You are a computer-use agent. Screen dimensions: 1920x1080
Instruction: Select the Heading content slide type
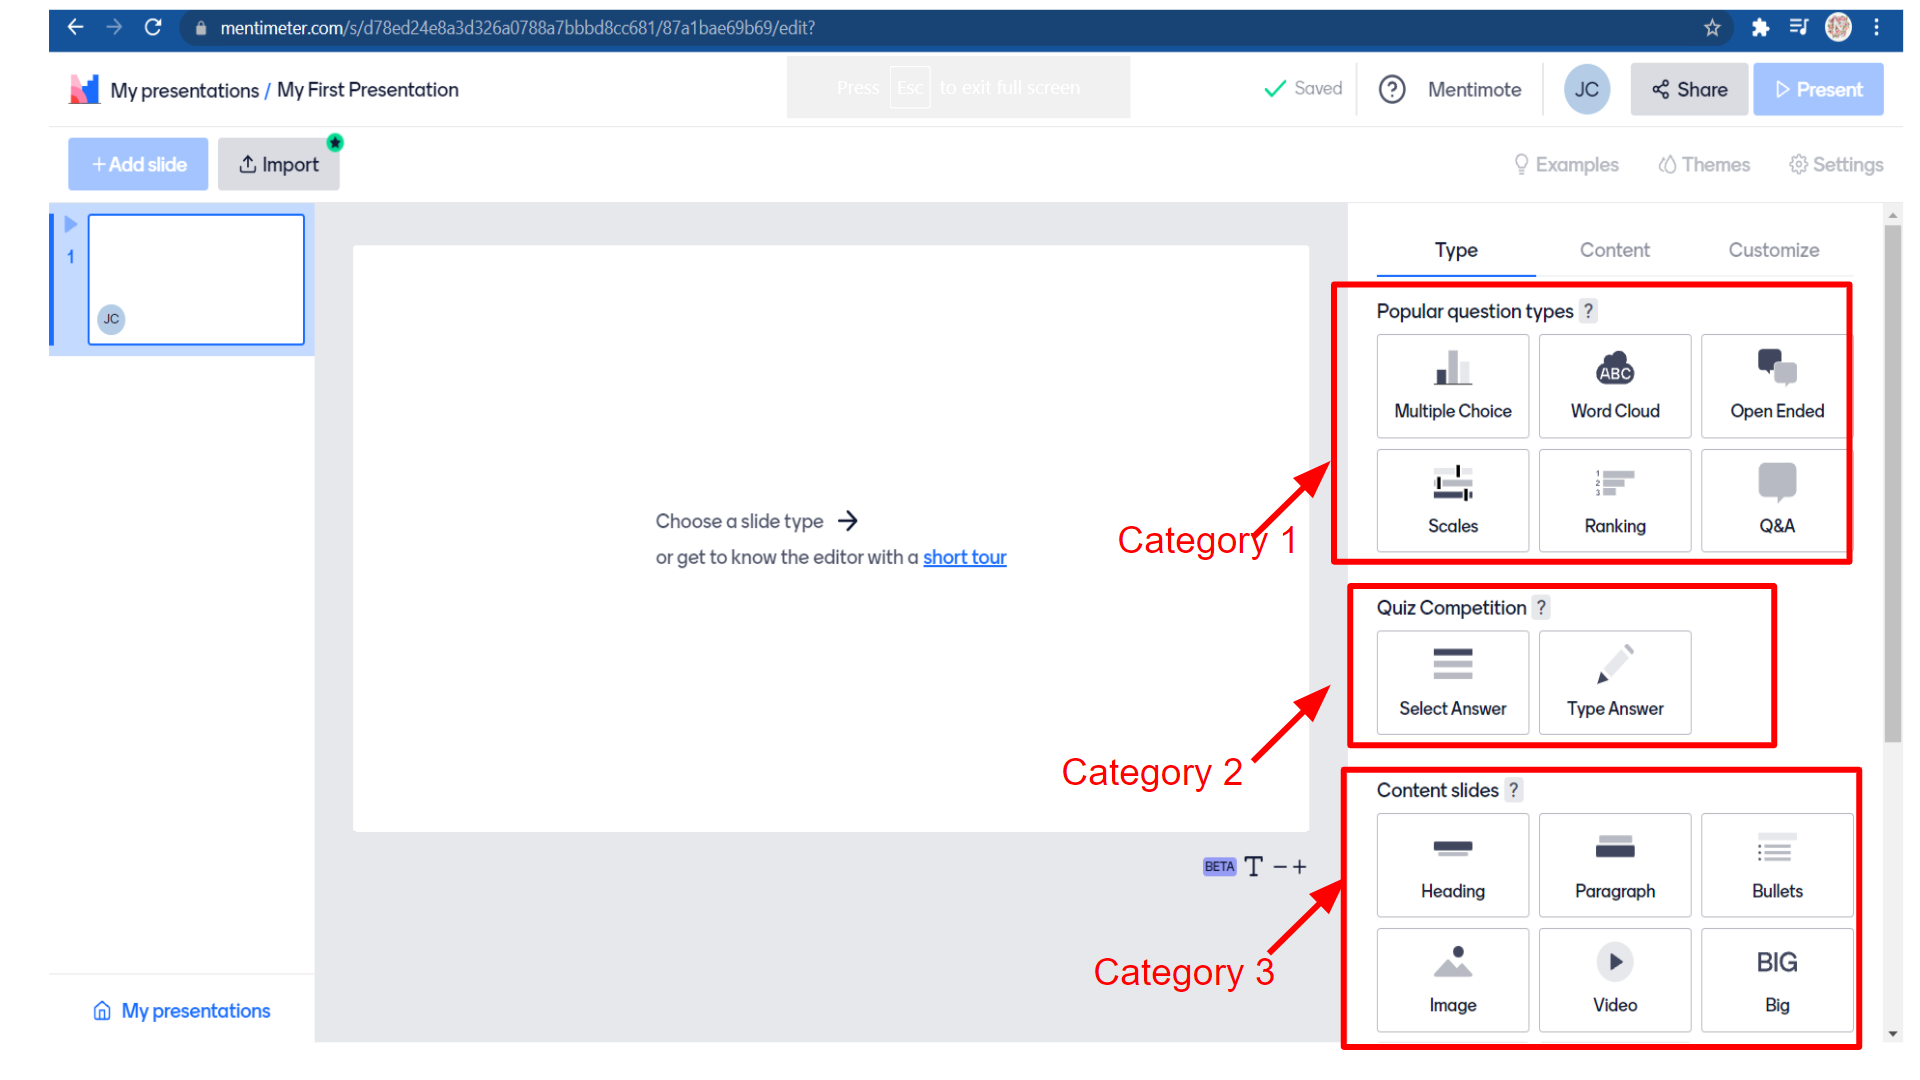[1452, 865]
